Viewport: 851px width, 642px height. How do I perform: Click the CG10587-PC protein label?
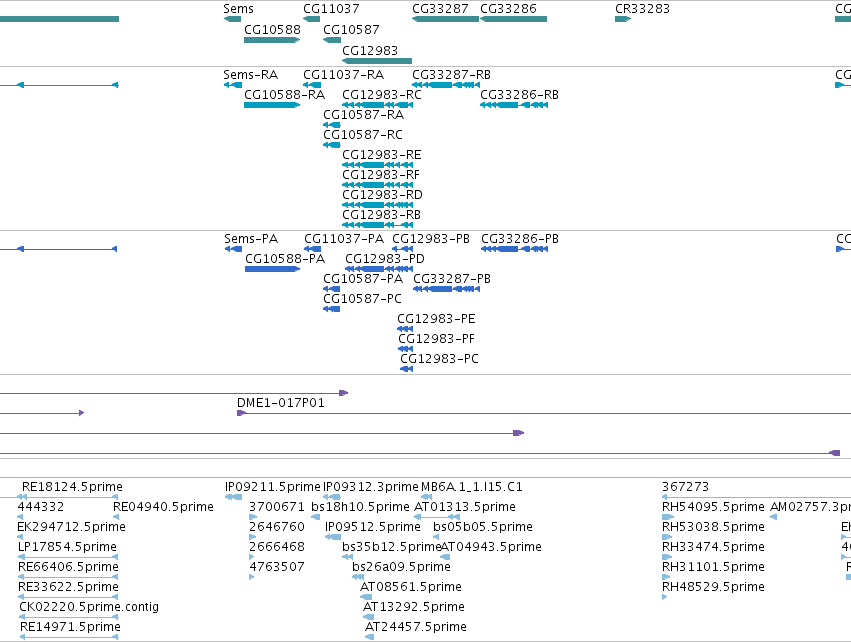[x=363, y=298]
